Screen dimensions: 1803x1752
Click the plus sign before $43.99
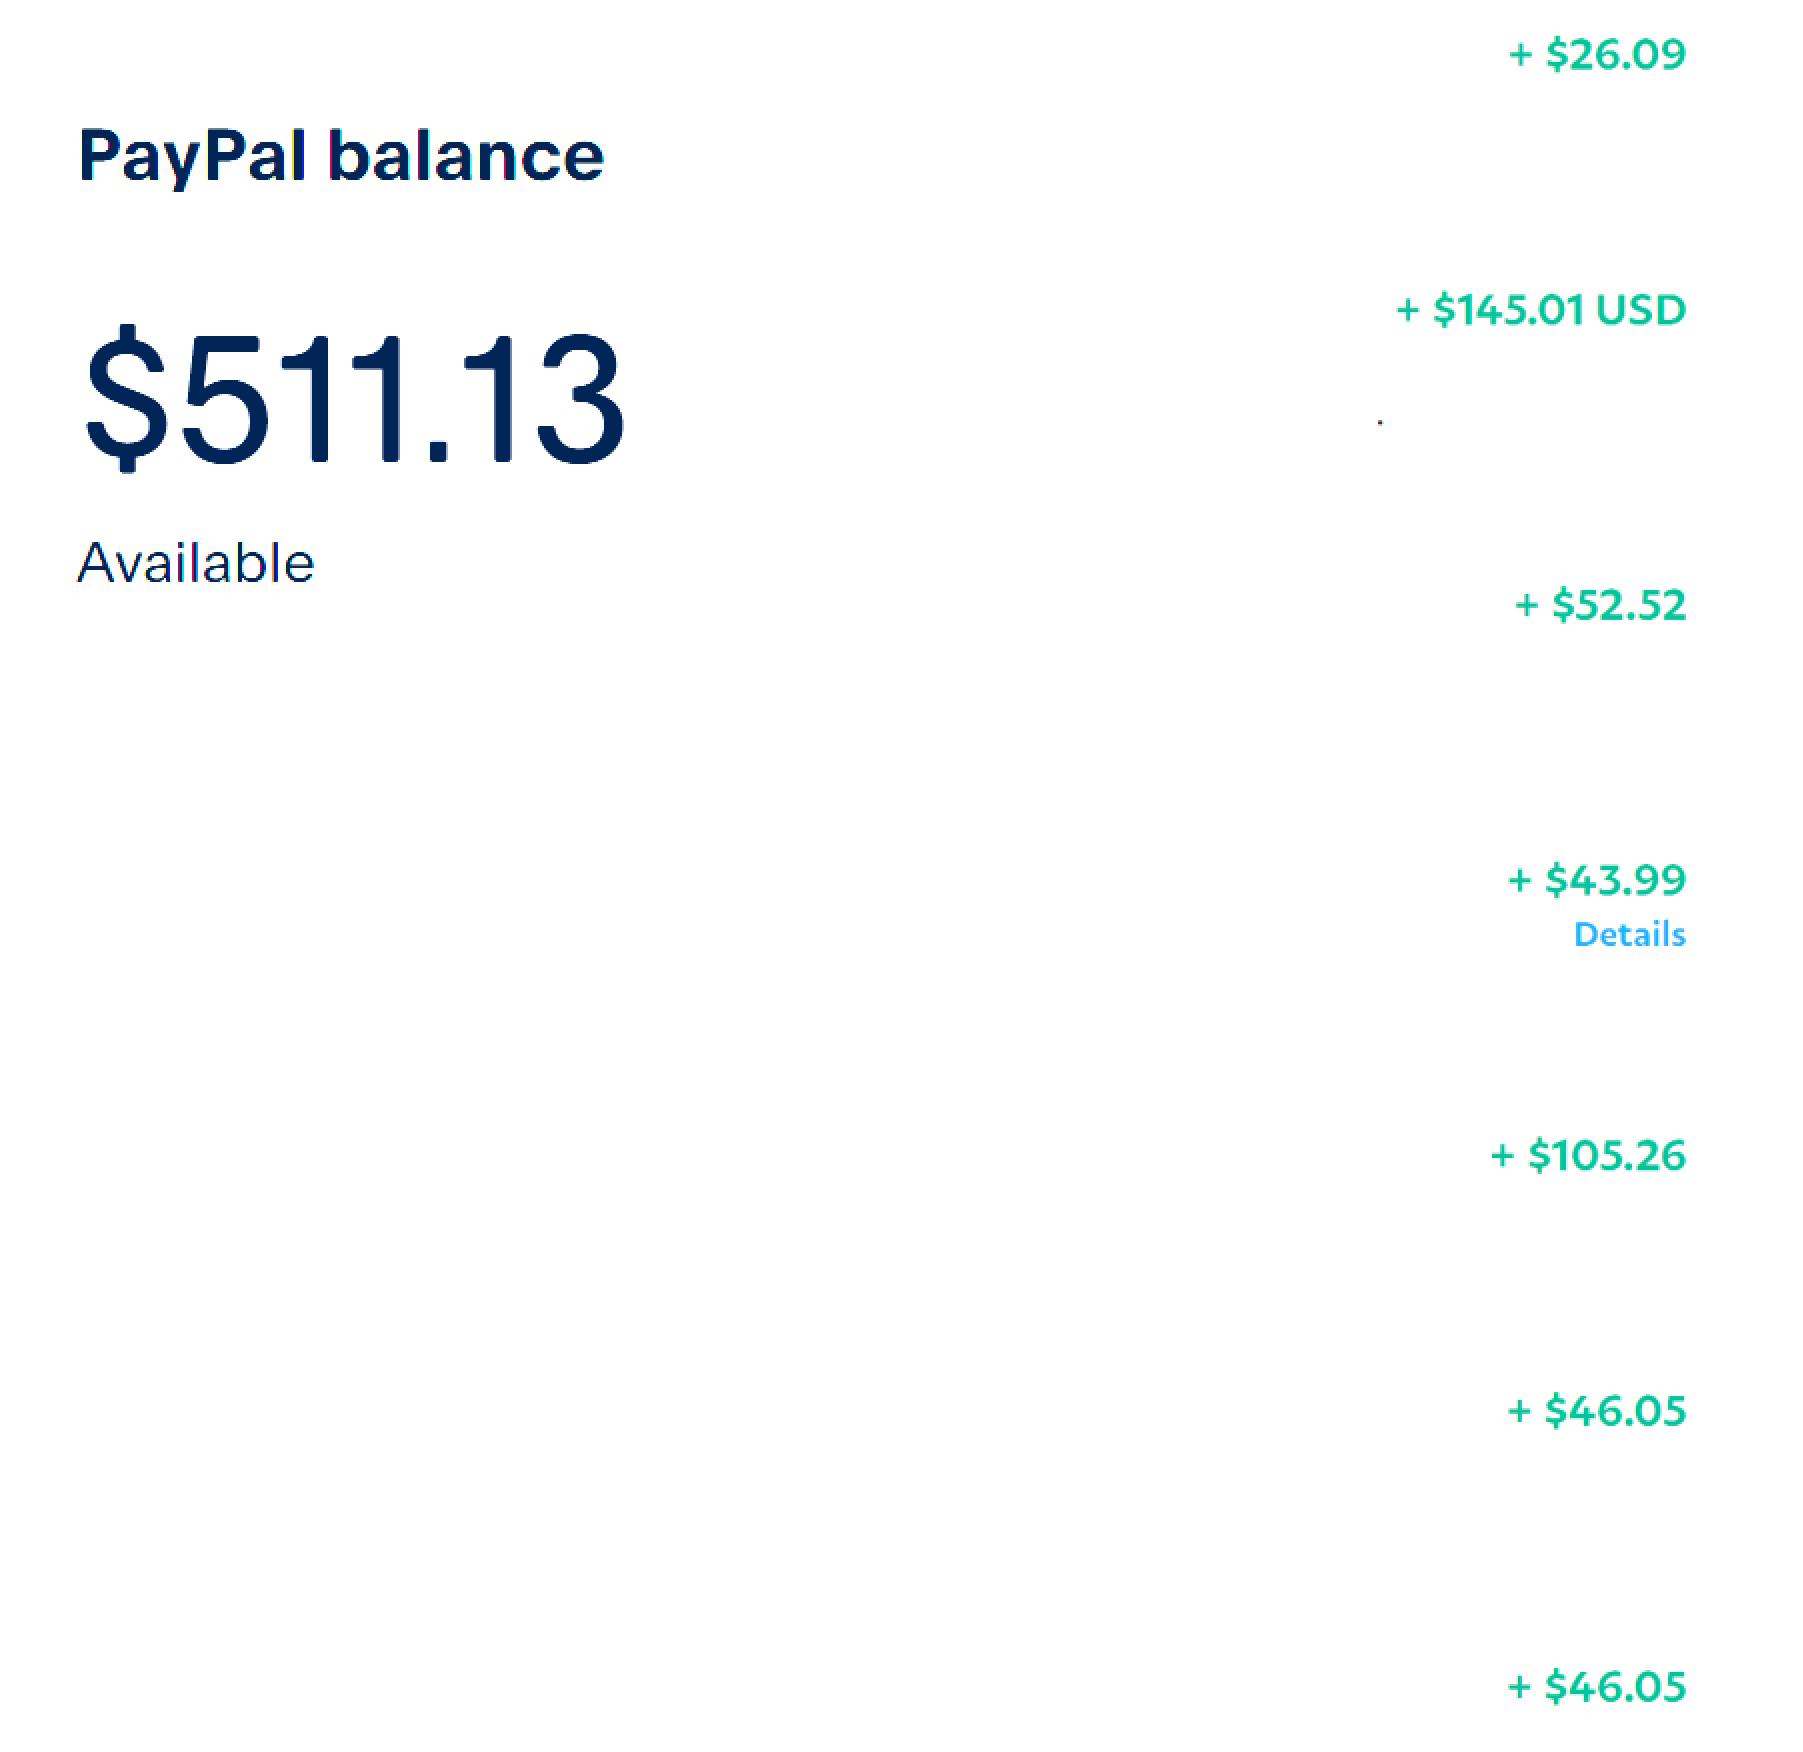pyautogui.click(x=1519, y=881)
